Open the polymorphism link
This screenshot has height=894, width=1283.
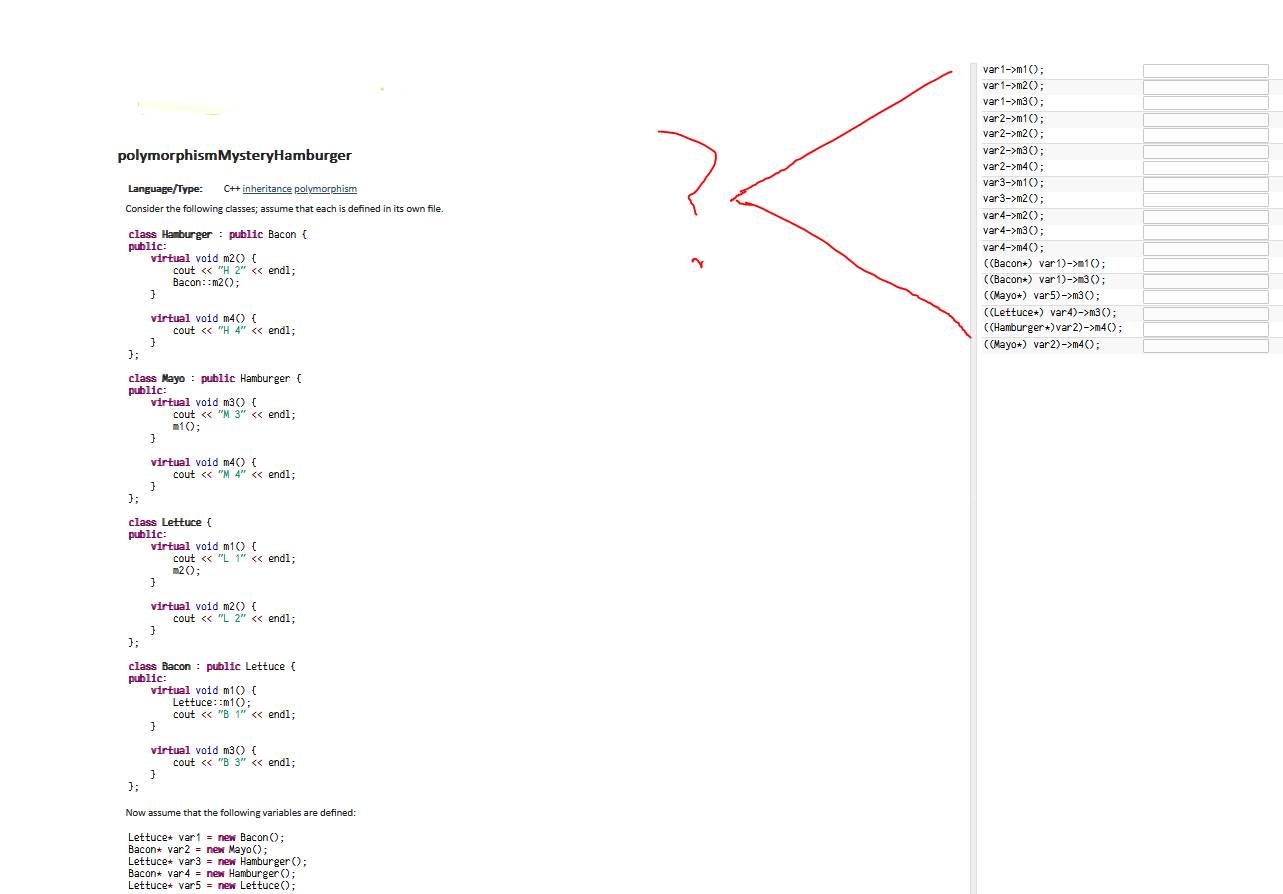[327, 188]
